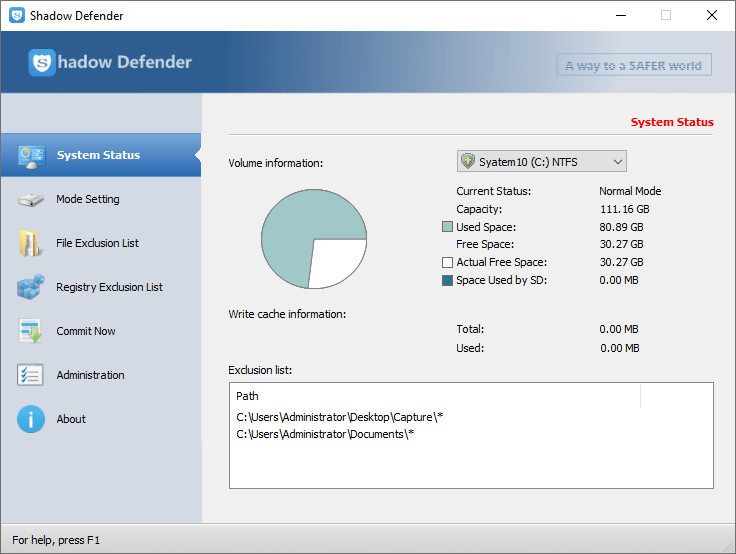Screen dimensions: 736x554
Task: Select the Documents exclusion path row
Action: point(325,434)
